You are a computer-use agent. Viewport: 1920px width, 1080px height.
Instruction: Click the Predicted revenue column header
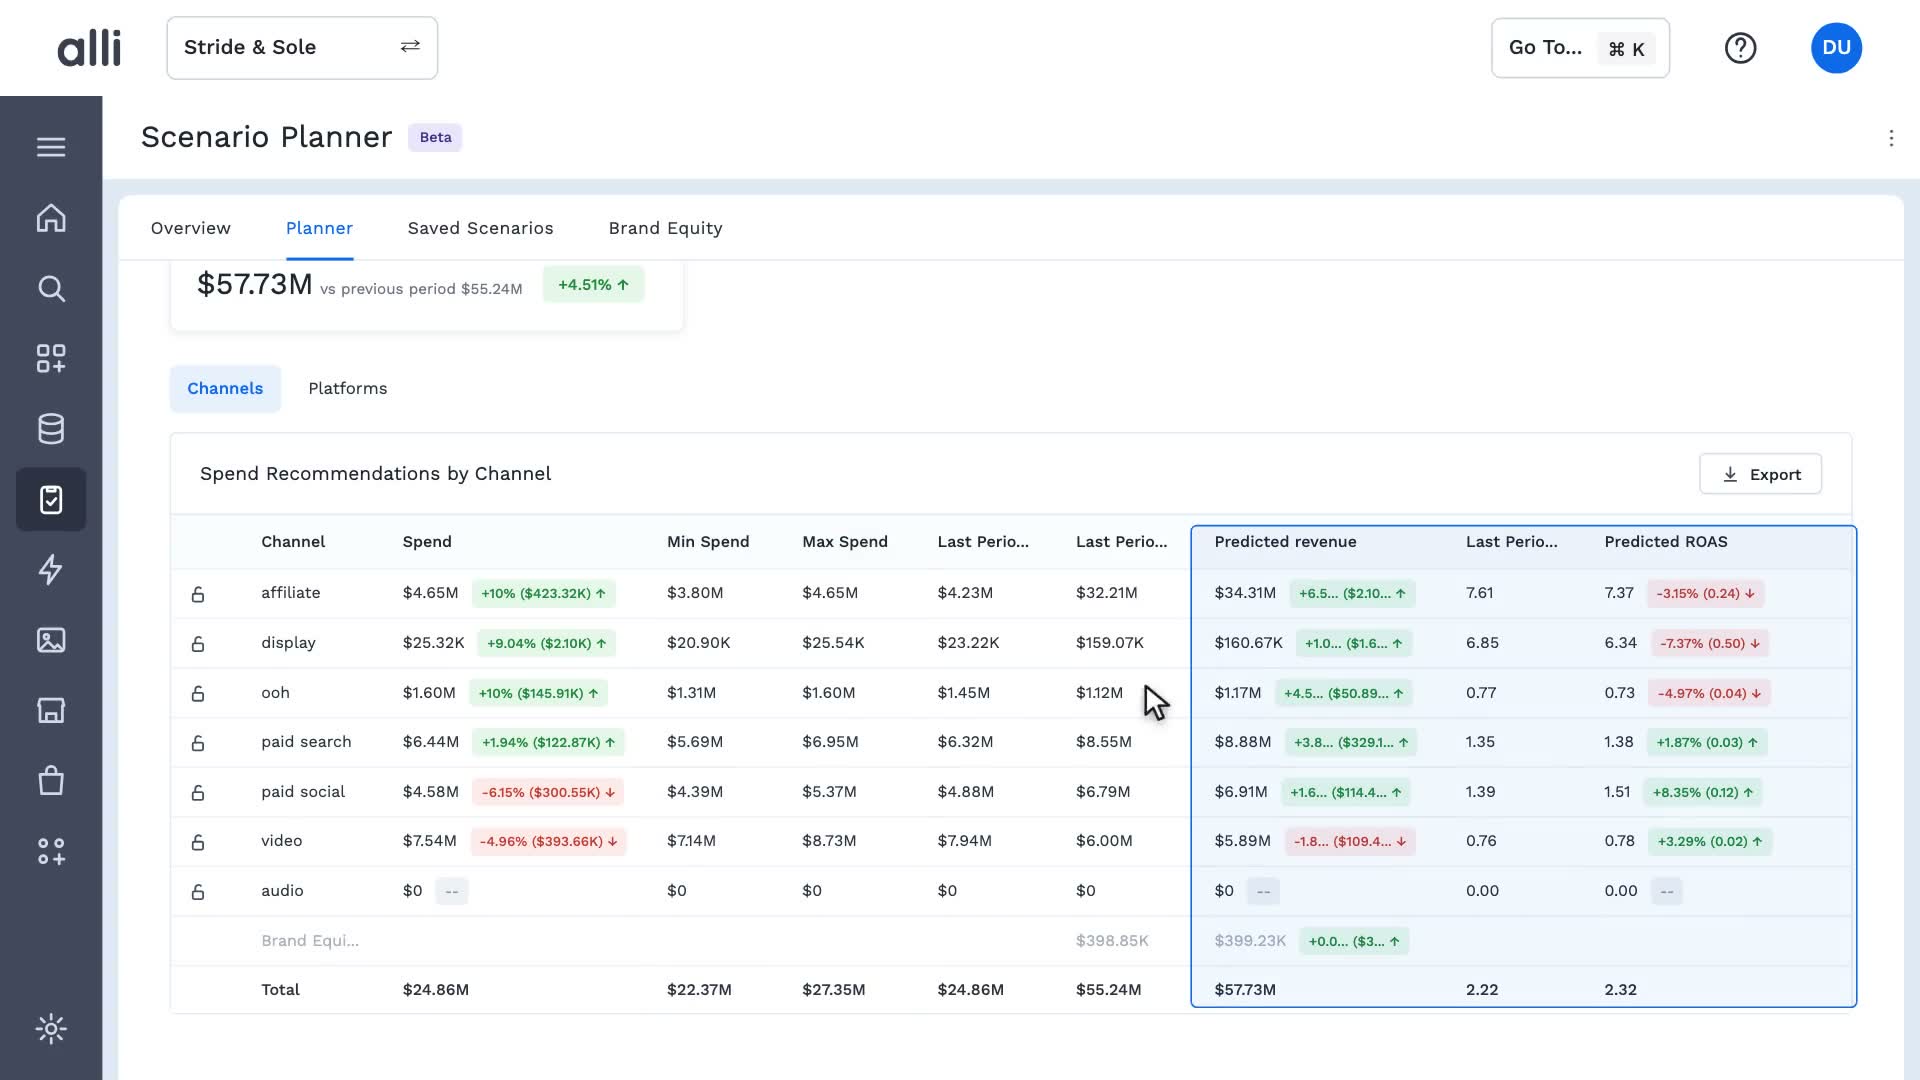(1285, 541)
